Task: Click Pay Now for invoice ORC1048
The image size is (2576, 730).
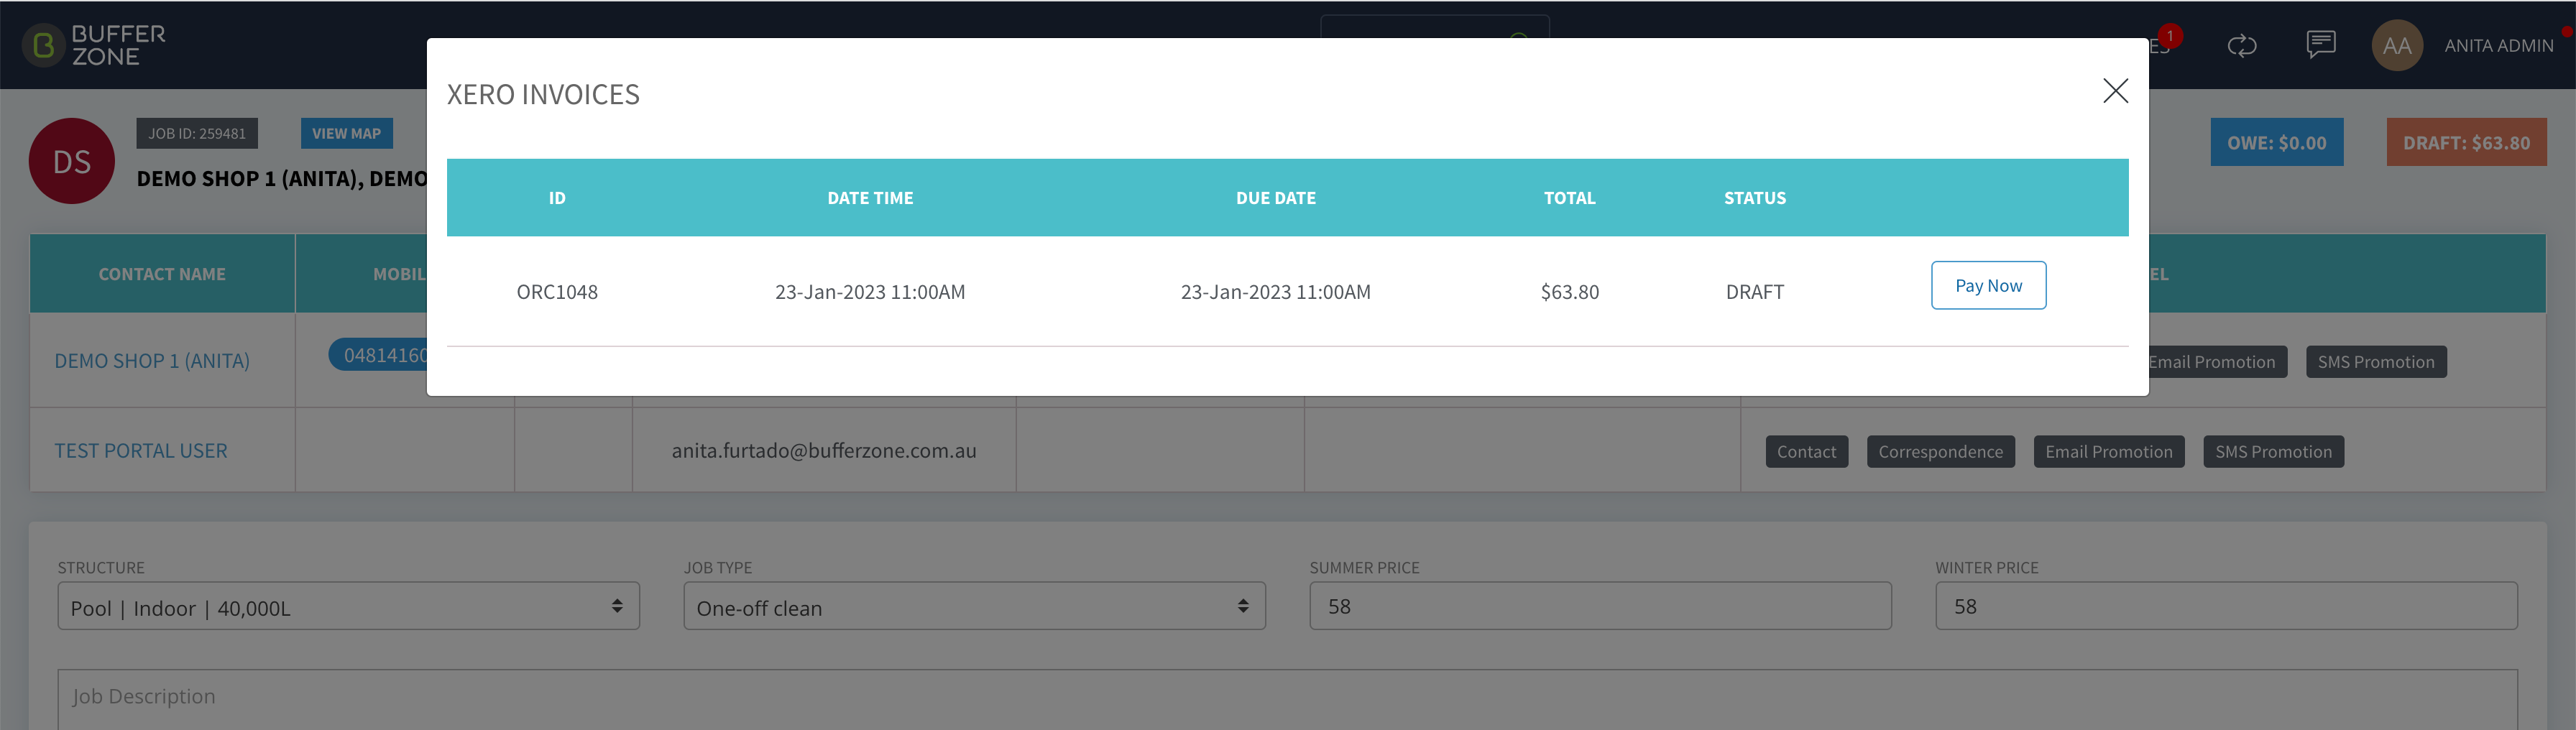Action: (x=1988, y=286)
